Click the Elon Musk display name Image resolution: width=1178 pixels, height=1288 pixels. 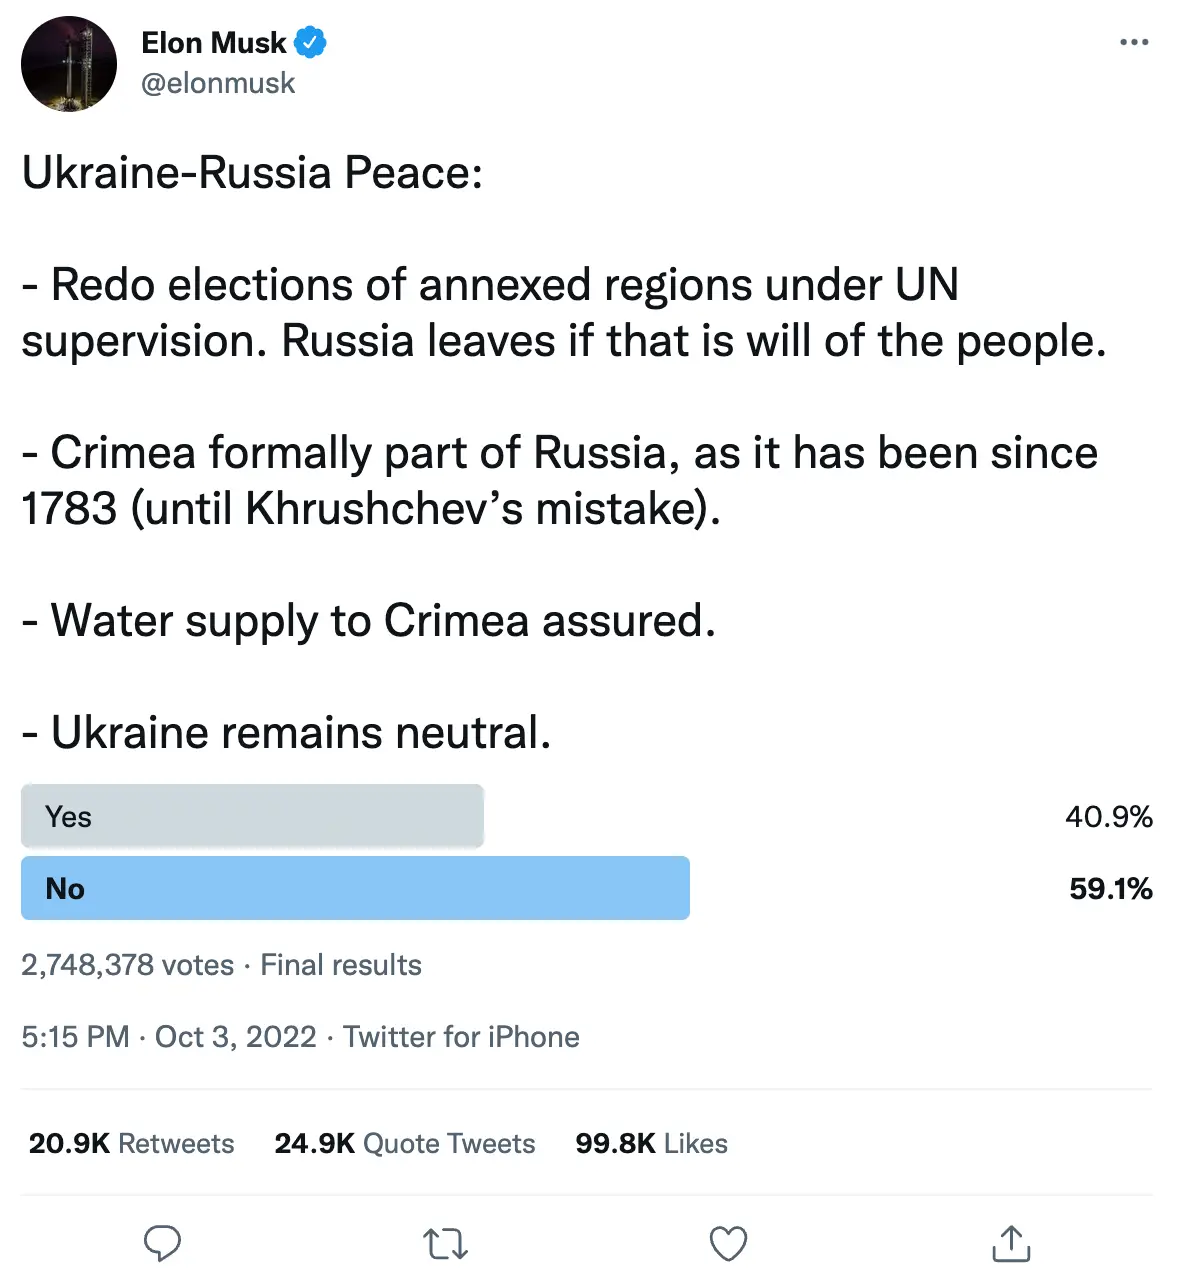pyautogui.click(x=214, y=43)
